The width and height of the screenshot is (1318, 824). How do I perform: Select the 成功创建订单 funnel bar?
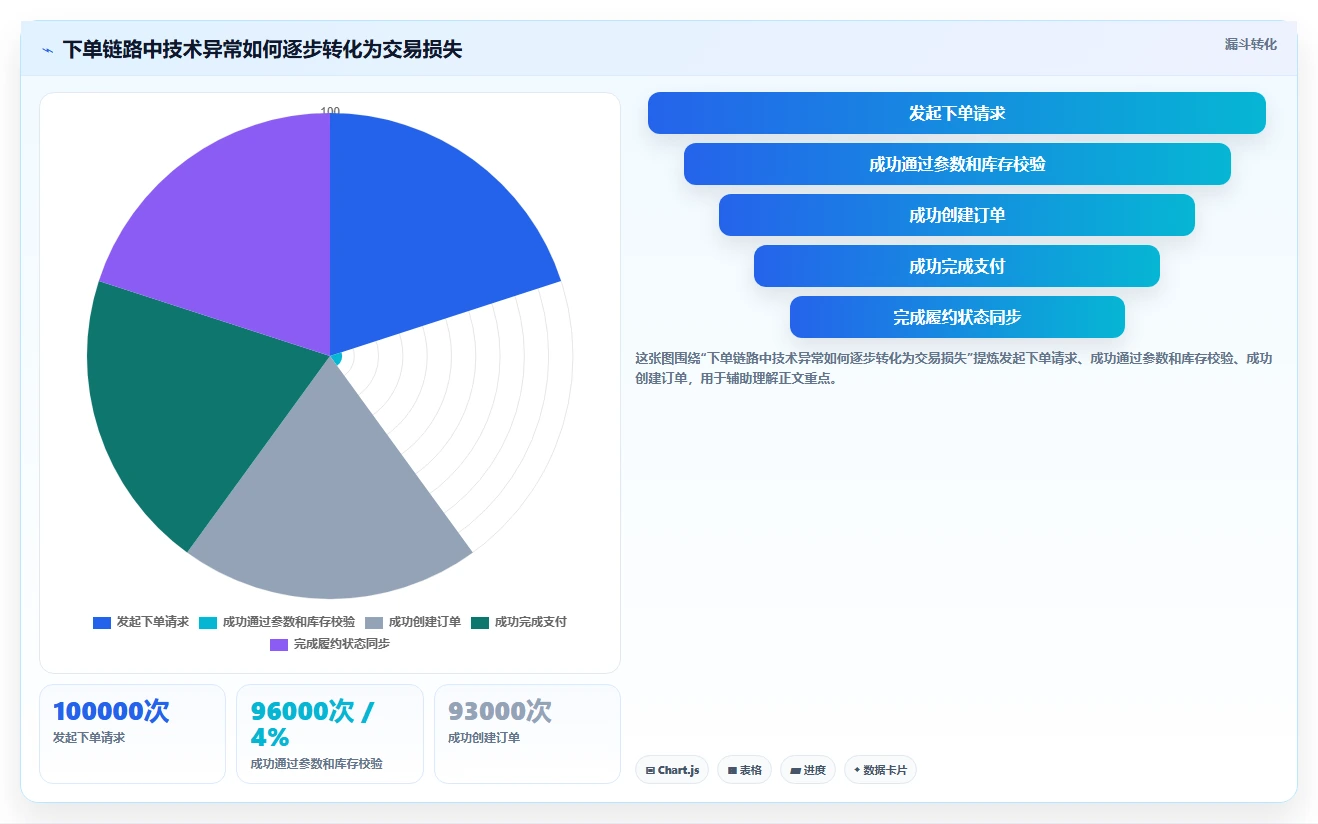click(x=956, y=215)
